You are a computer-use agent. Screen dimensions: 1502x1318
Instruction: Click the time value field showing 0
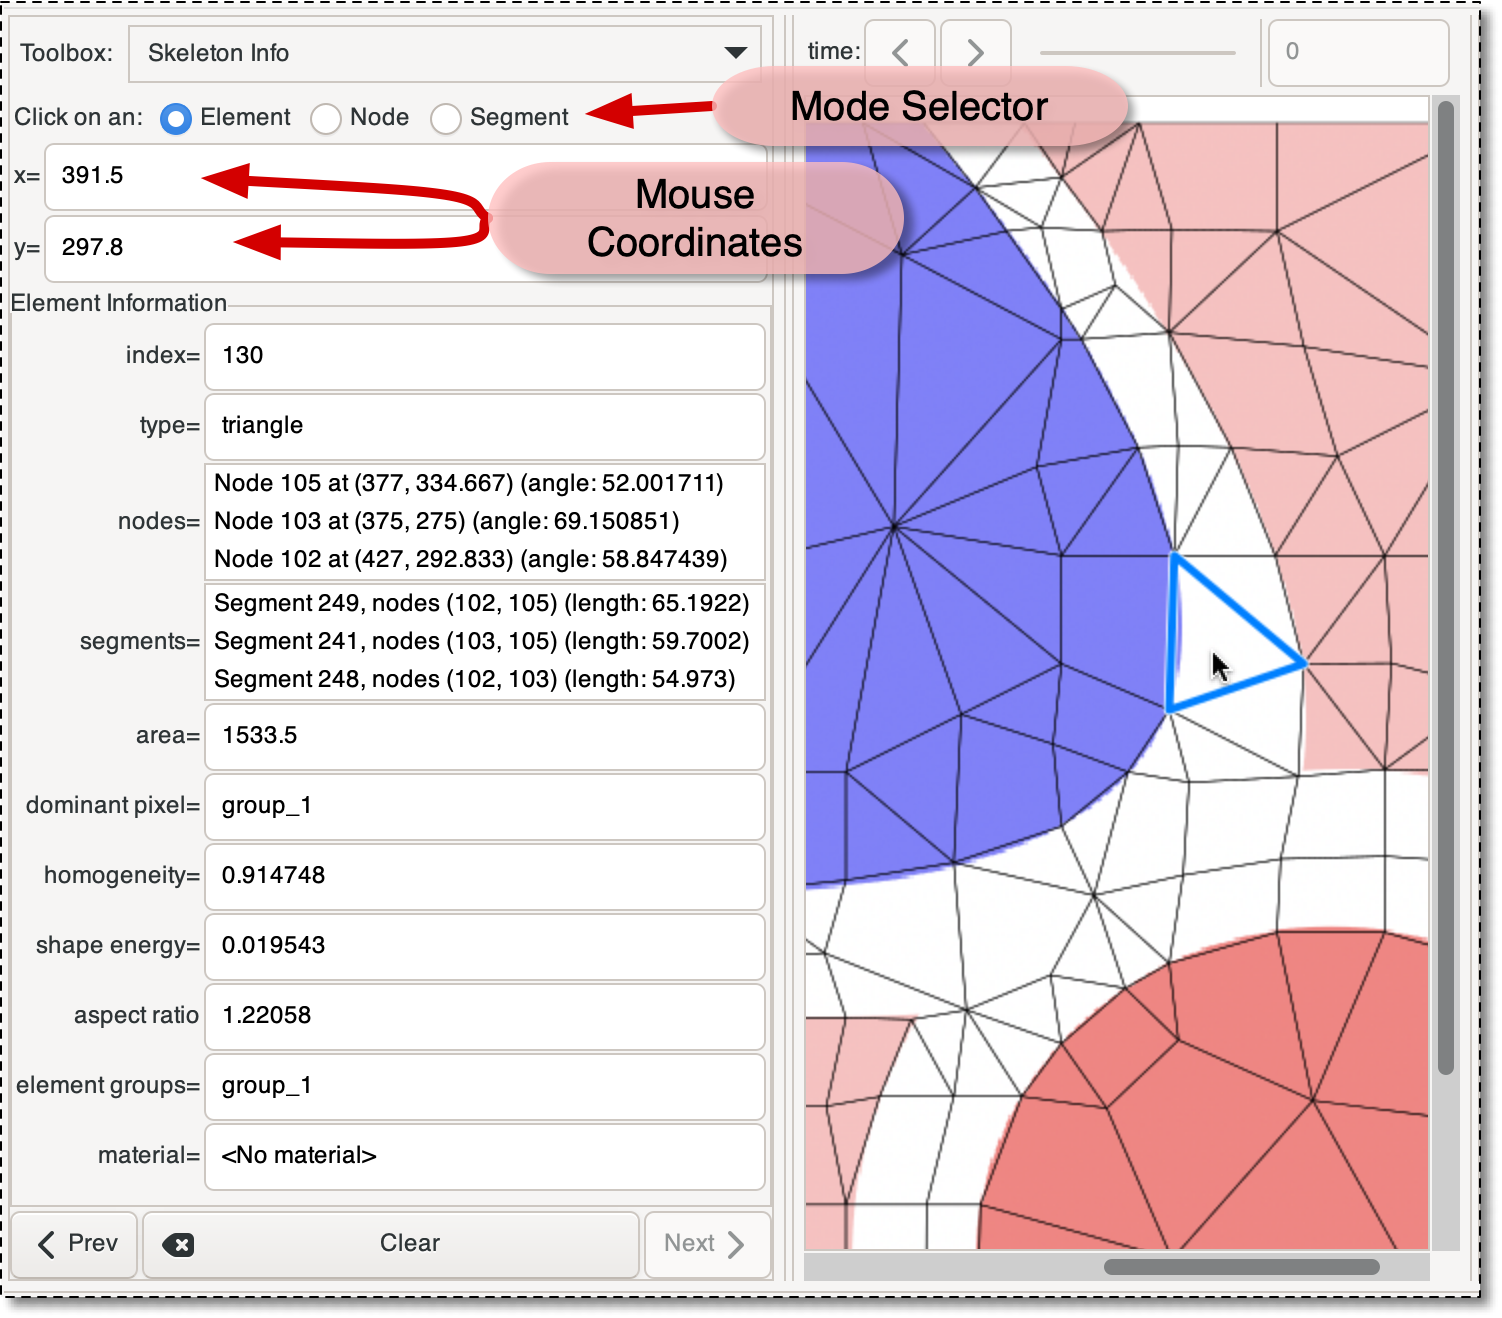pyautogui.click(x=1358, y=53)
